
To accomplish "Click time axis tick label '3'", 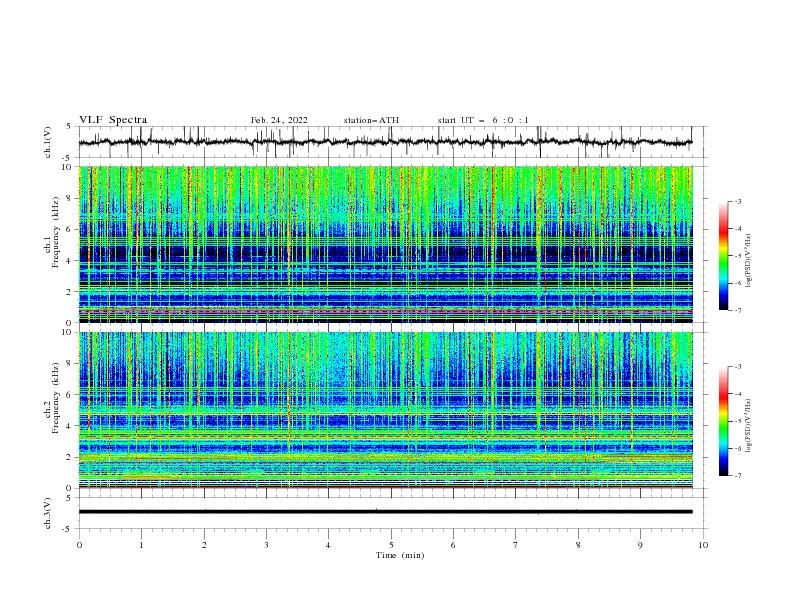I will click(266, 545).
